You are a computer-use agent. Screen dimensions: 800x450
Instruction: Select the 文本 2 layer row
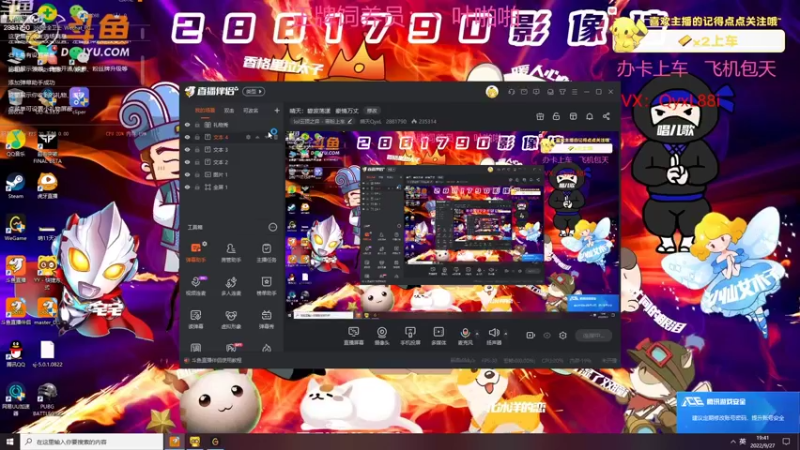[x=231, y=162]
